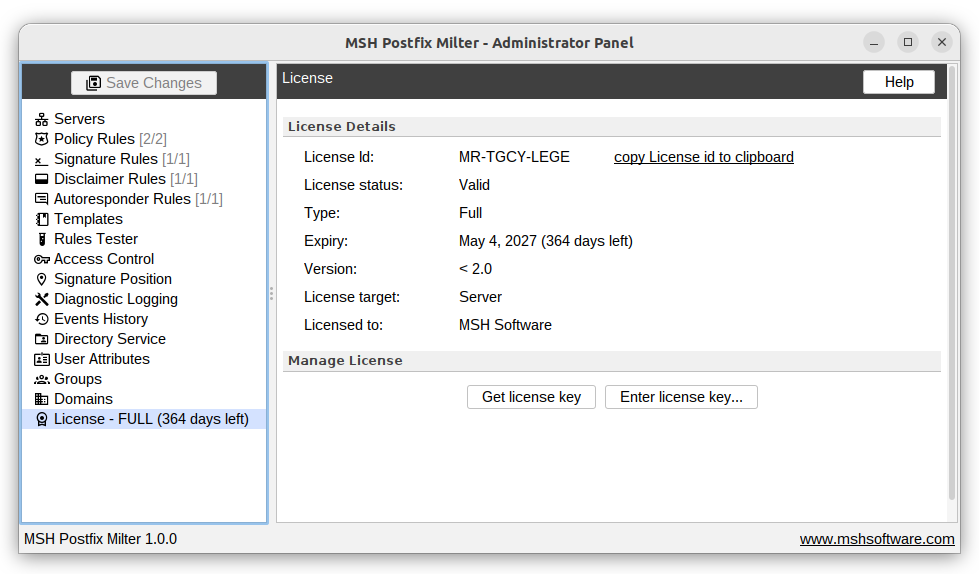Click the Signature Position pin icon
Image resolution: width=979 pixels, height=574 pixels.
pos(41,279)
